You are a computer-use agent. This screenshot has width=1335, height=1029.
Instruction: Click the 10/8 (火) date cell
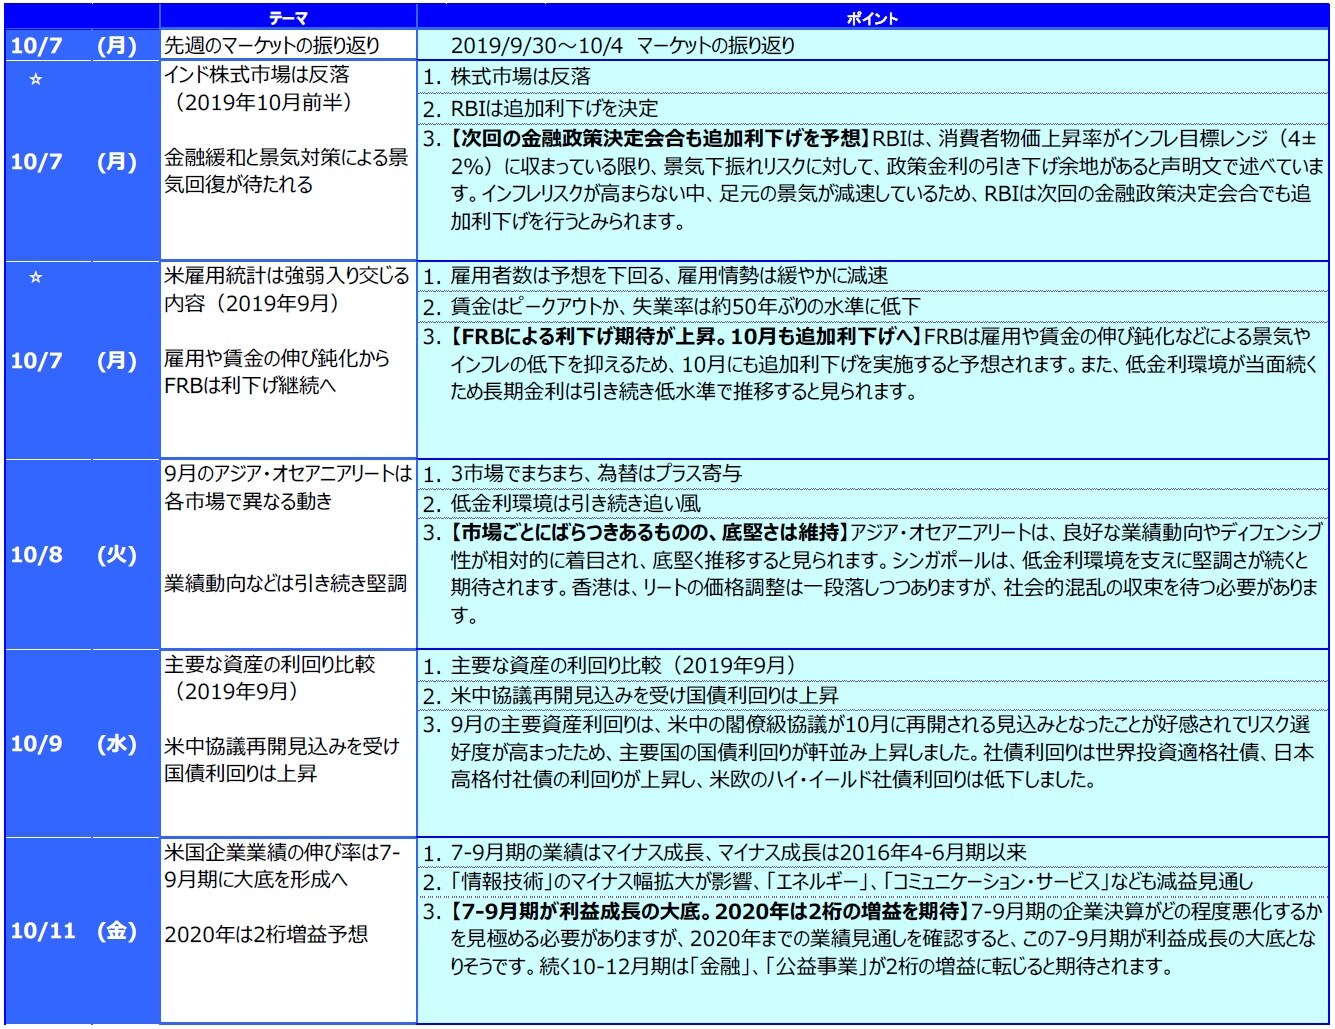(x=74, y=555)
